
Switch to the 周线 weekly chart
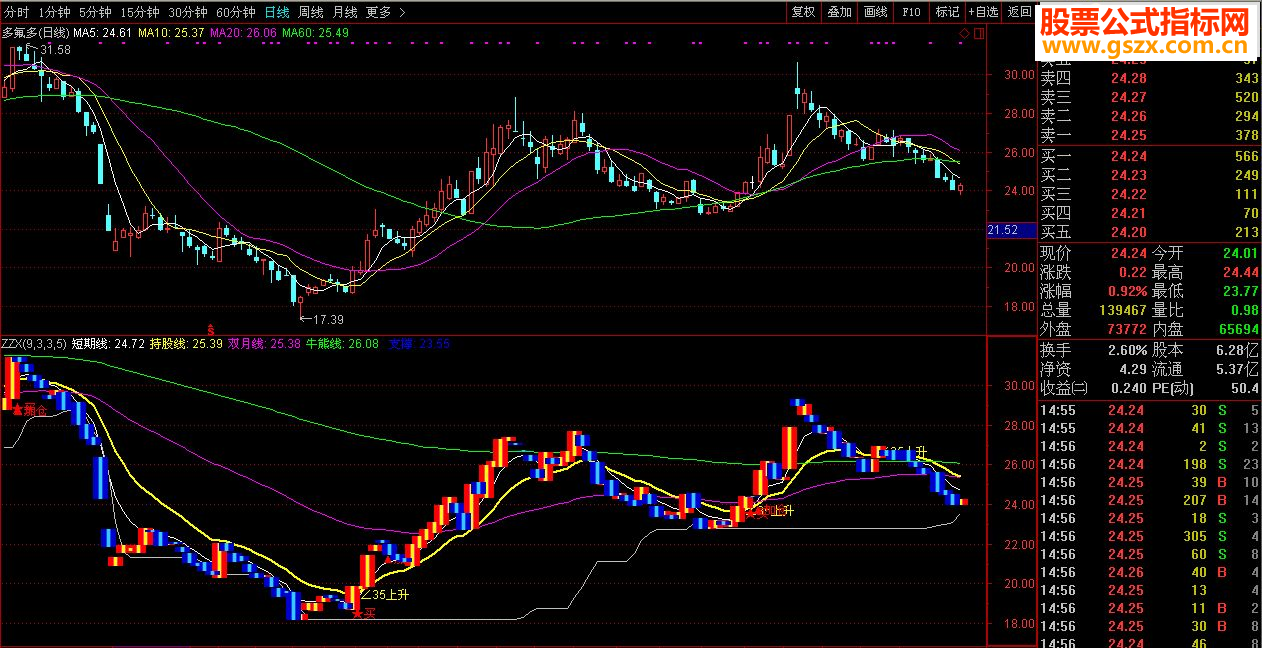point(311,12)
